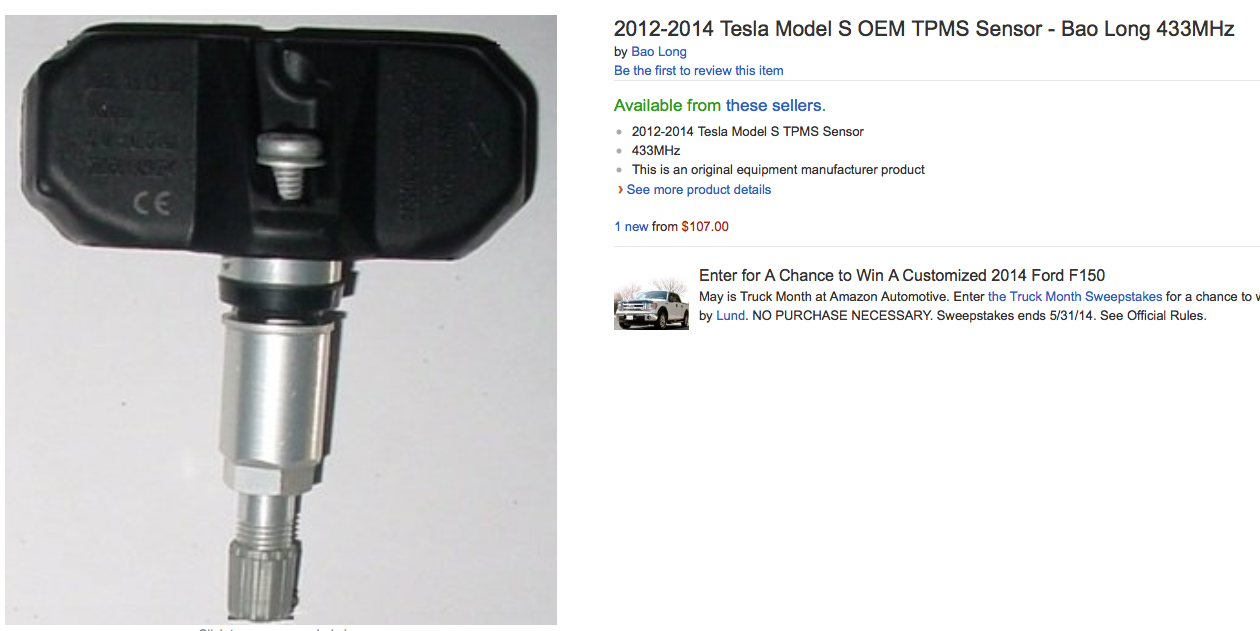Click the original equipment manufacturer bullet text

[x=779, y=170]
